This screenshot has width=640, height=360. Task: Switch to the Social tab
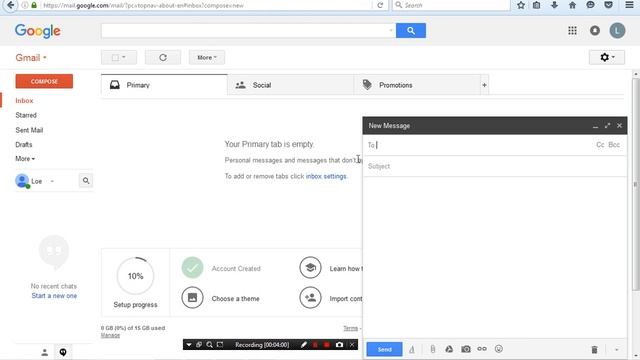click(291, 85)
